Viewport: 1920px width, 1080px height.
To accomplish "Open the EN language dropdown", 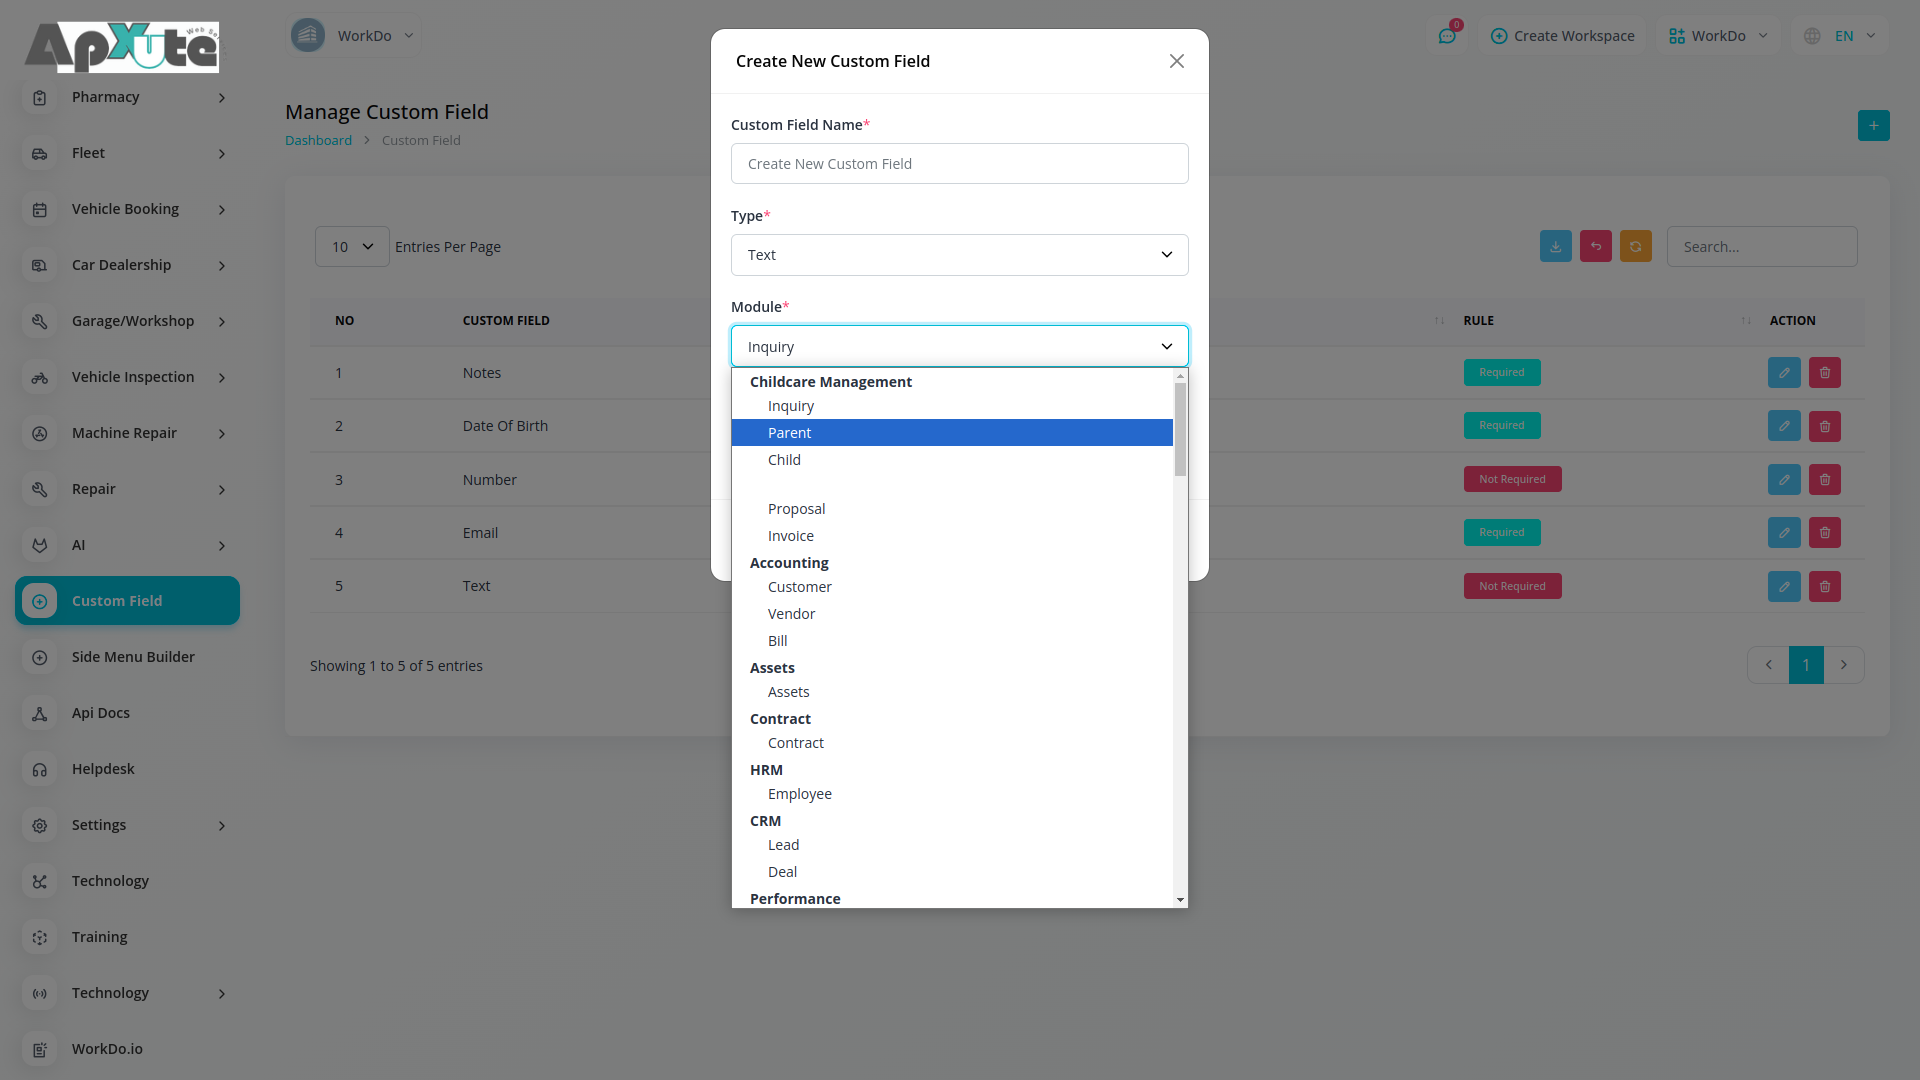I will [x=1843, y=36].
